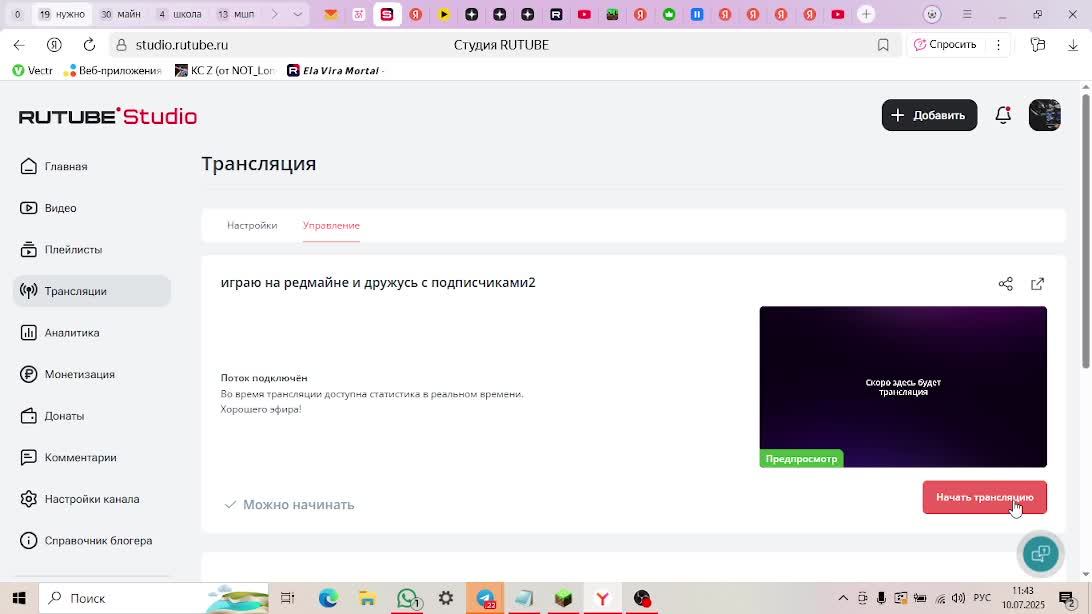
Task: Open the Windows notification center
Action: tap(1068, 598)
